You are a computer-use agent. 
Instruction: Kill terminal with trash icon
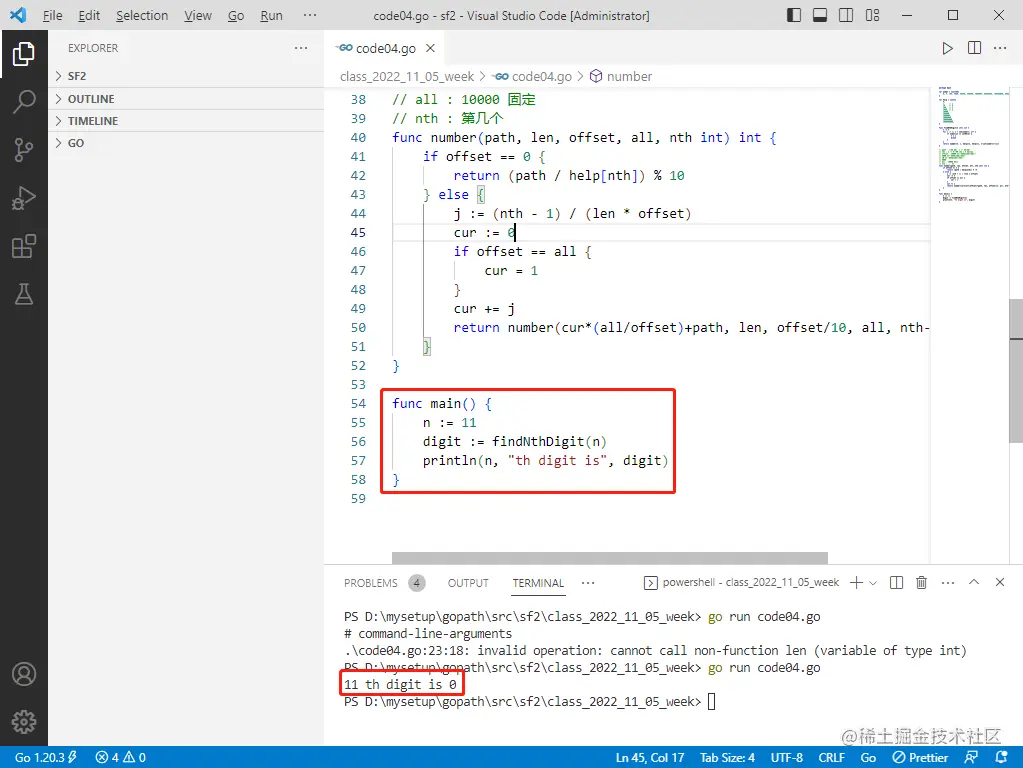(921, 583)
